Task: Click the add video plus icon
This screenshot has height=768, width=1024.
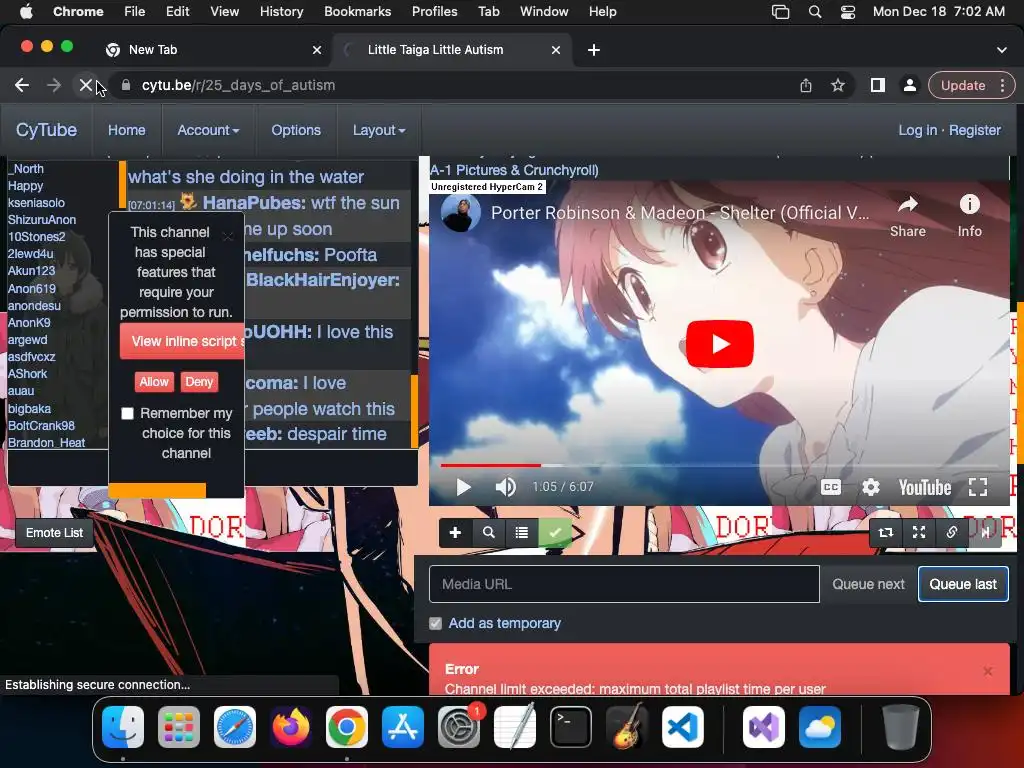Action: pos(455,533)
